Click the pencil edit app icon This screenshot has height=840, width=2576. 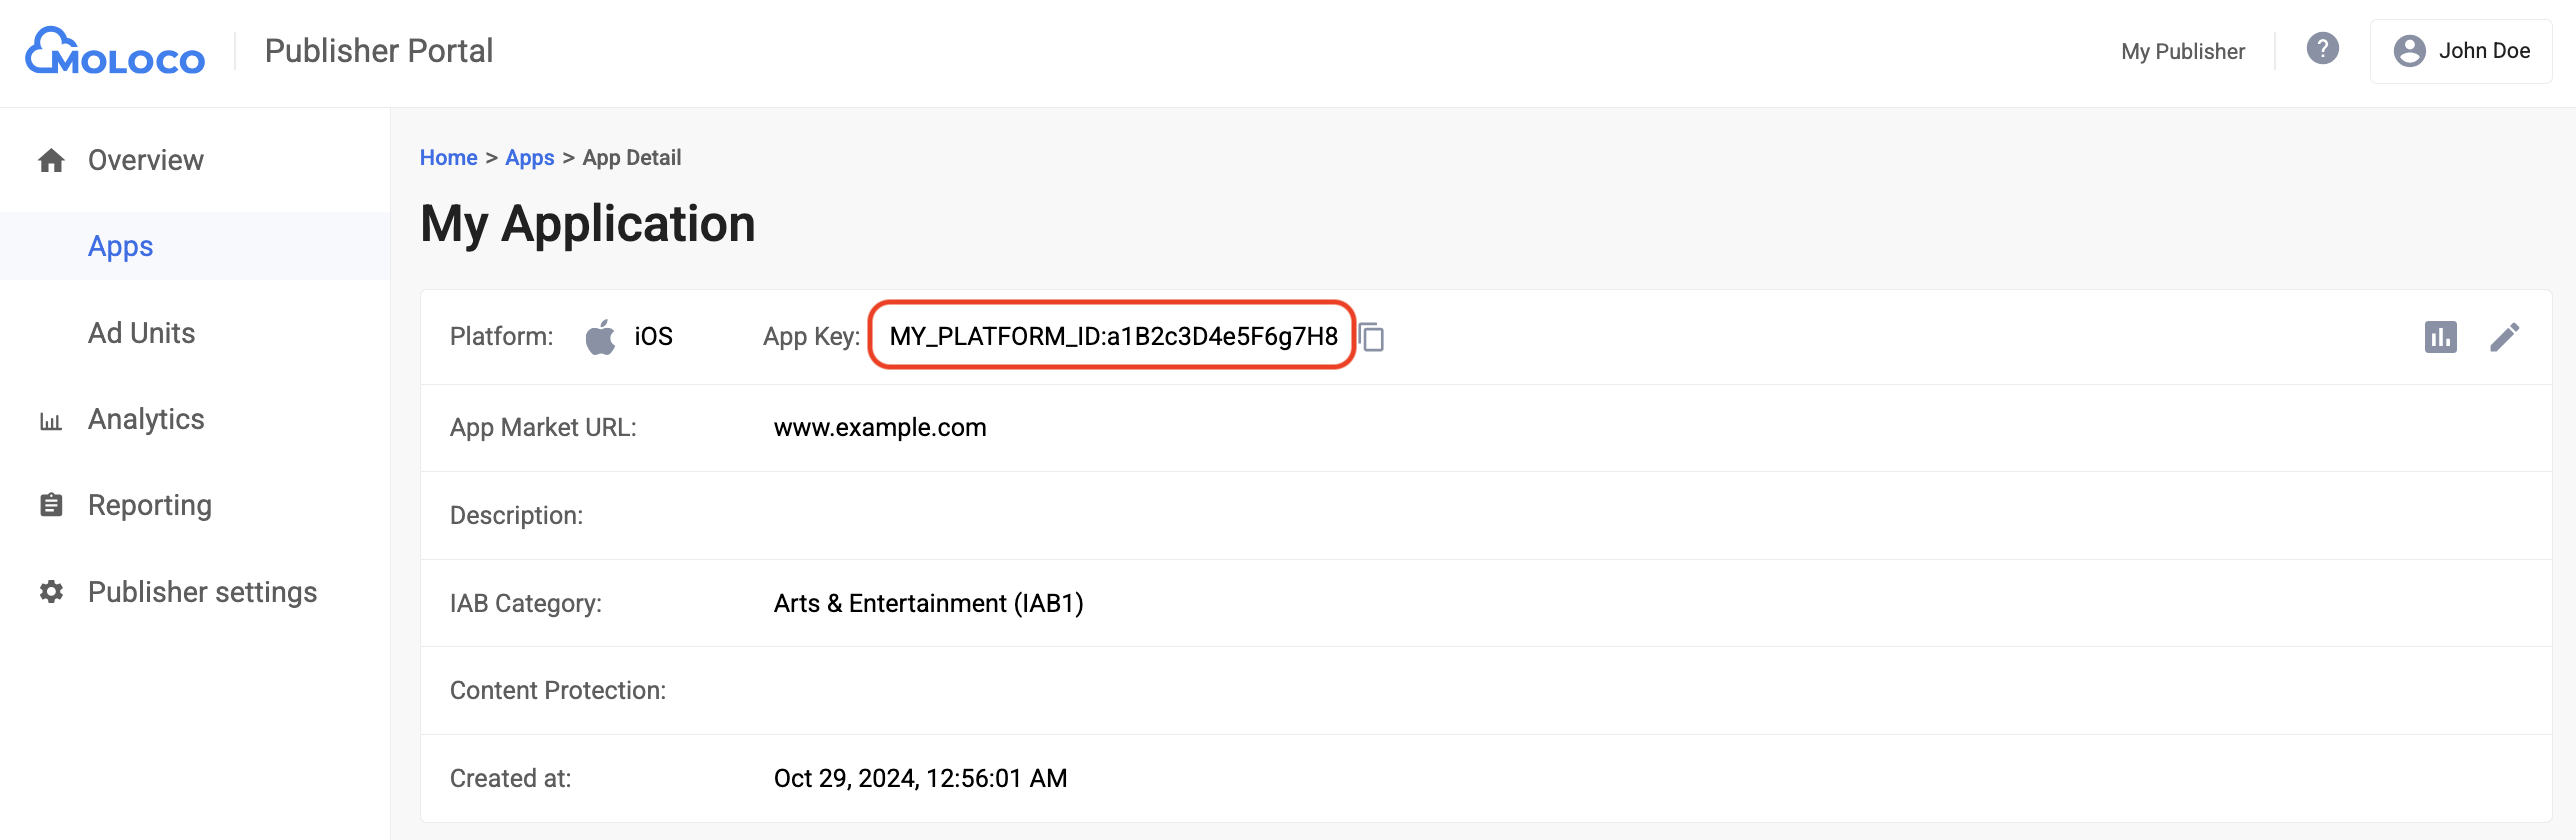[x=2504, y=337]
